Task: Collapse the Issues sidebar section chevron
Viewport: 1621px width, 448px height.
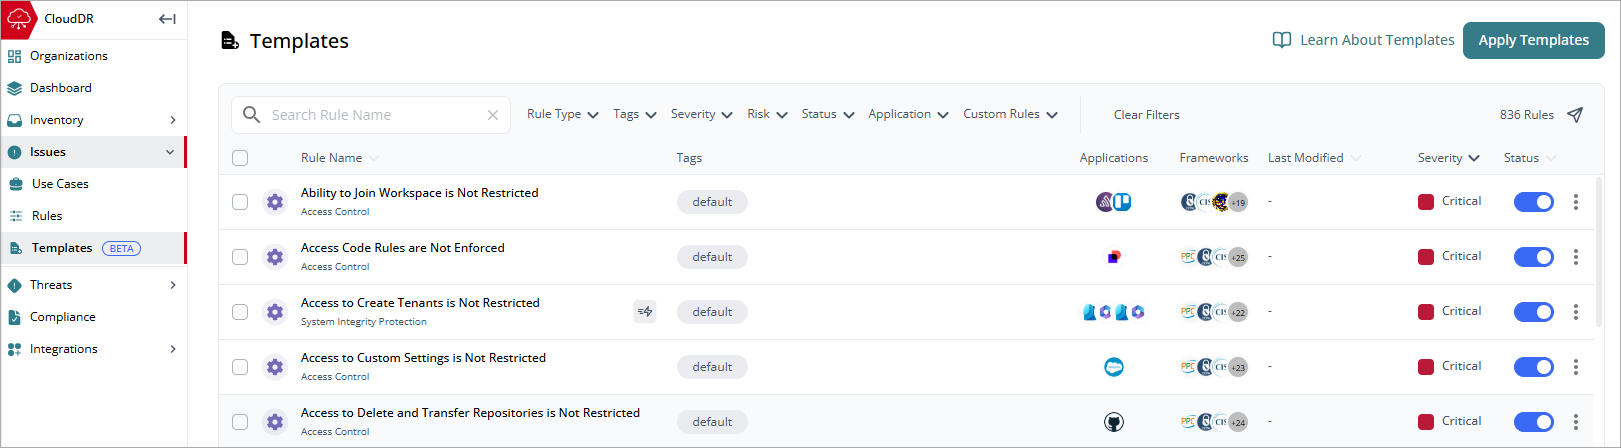Action: click(x=170, y=152)
